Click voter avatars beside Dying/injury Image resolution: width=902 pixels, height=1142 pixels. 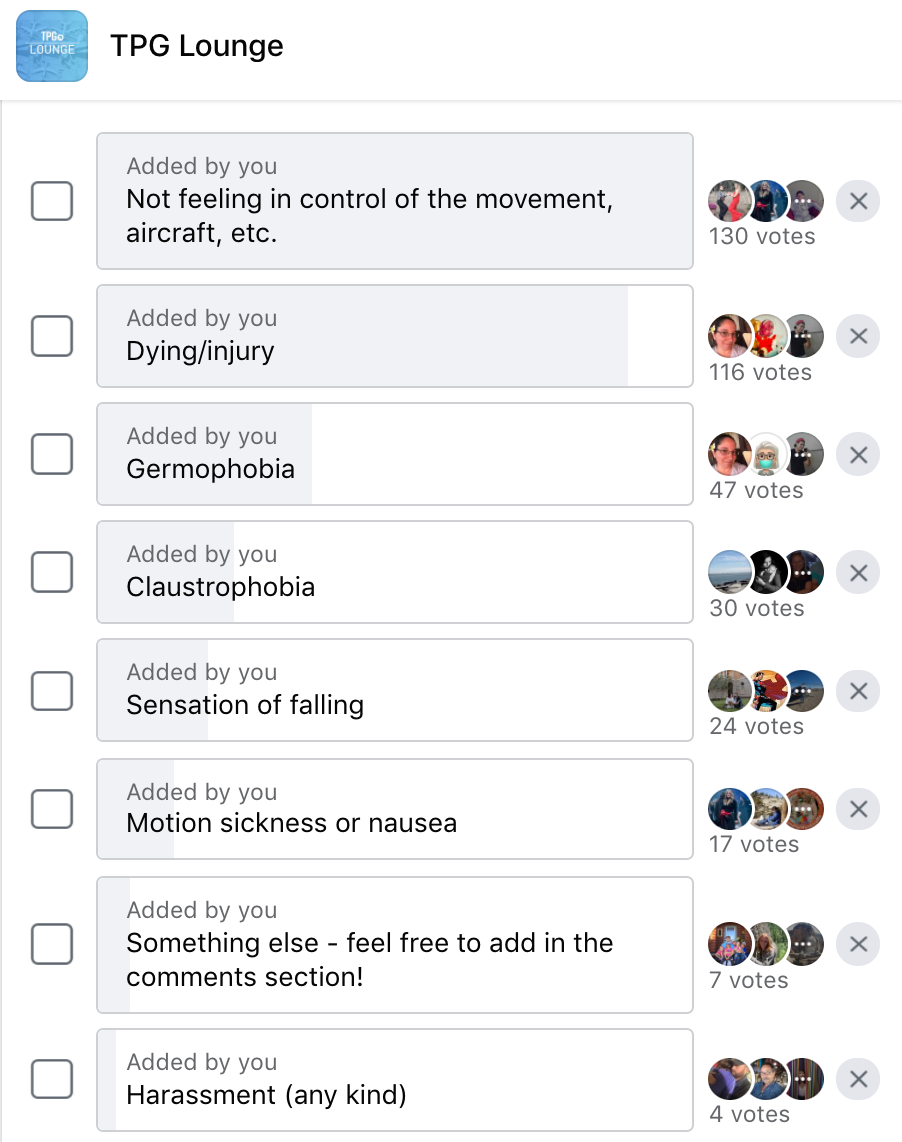(765, 337)
